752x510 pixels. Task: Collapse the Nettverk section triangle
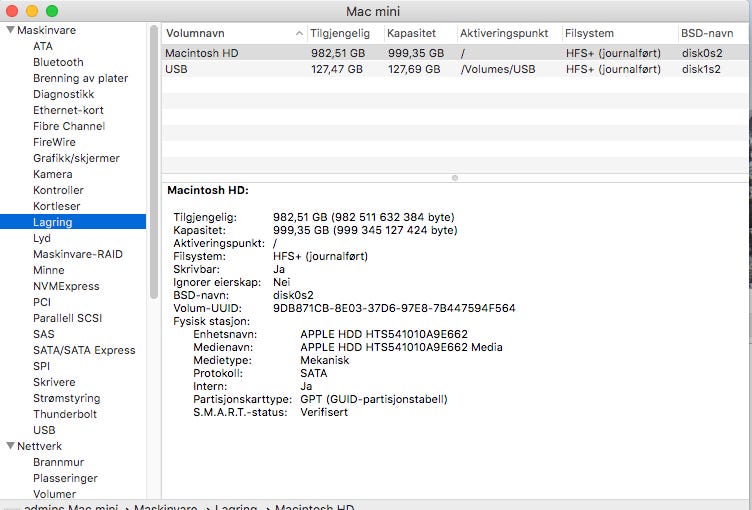(x=10, y=446)
